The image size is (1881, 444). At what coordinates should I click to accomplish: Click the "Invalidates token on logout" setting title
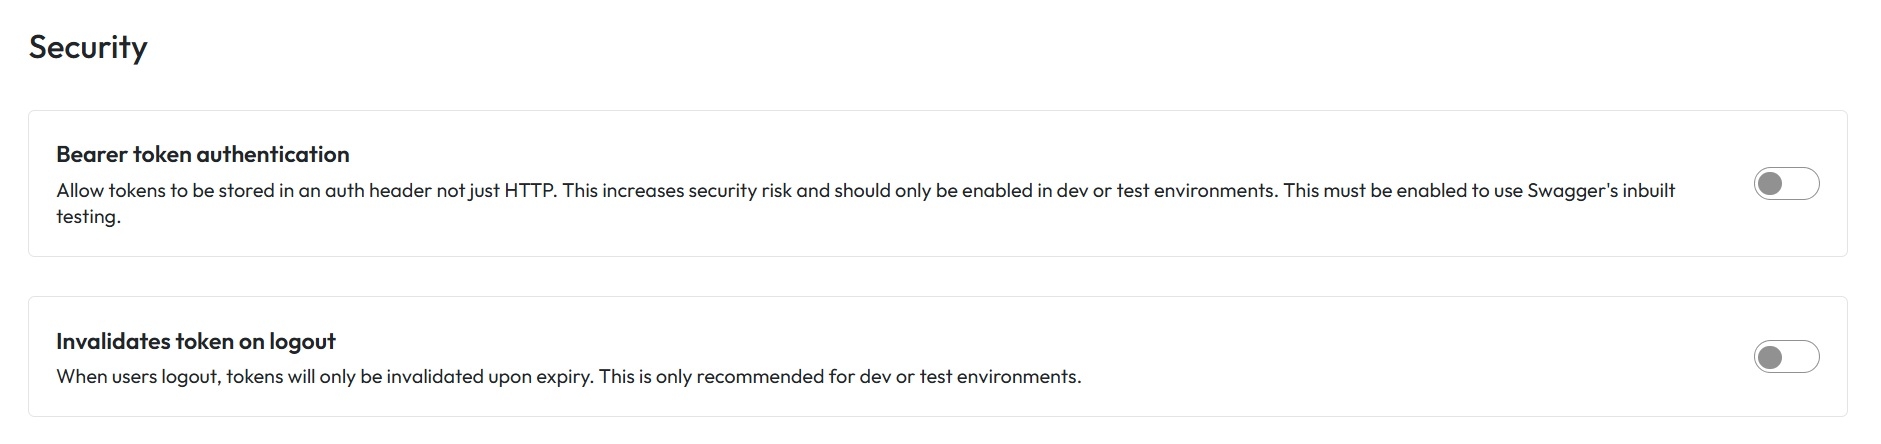pos(196,341)
